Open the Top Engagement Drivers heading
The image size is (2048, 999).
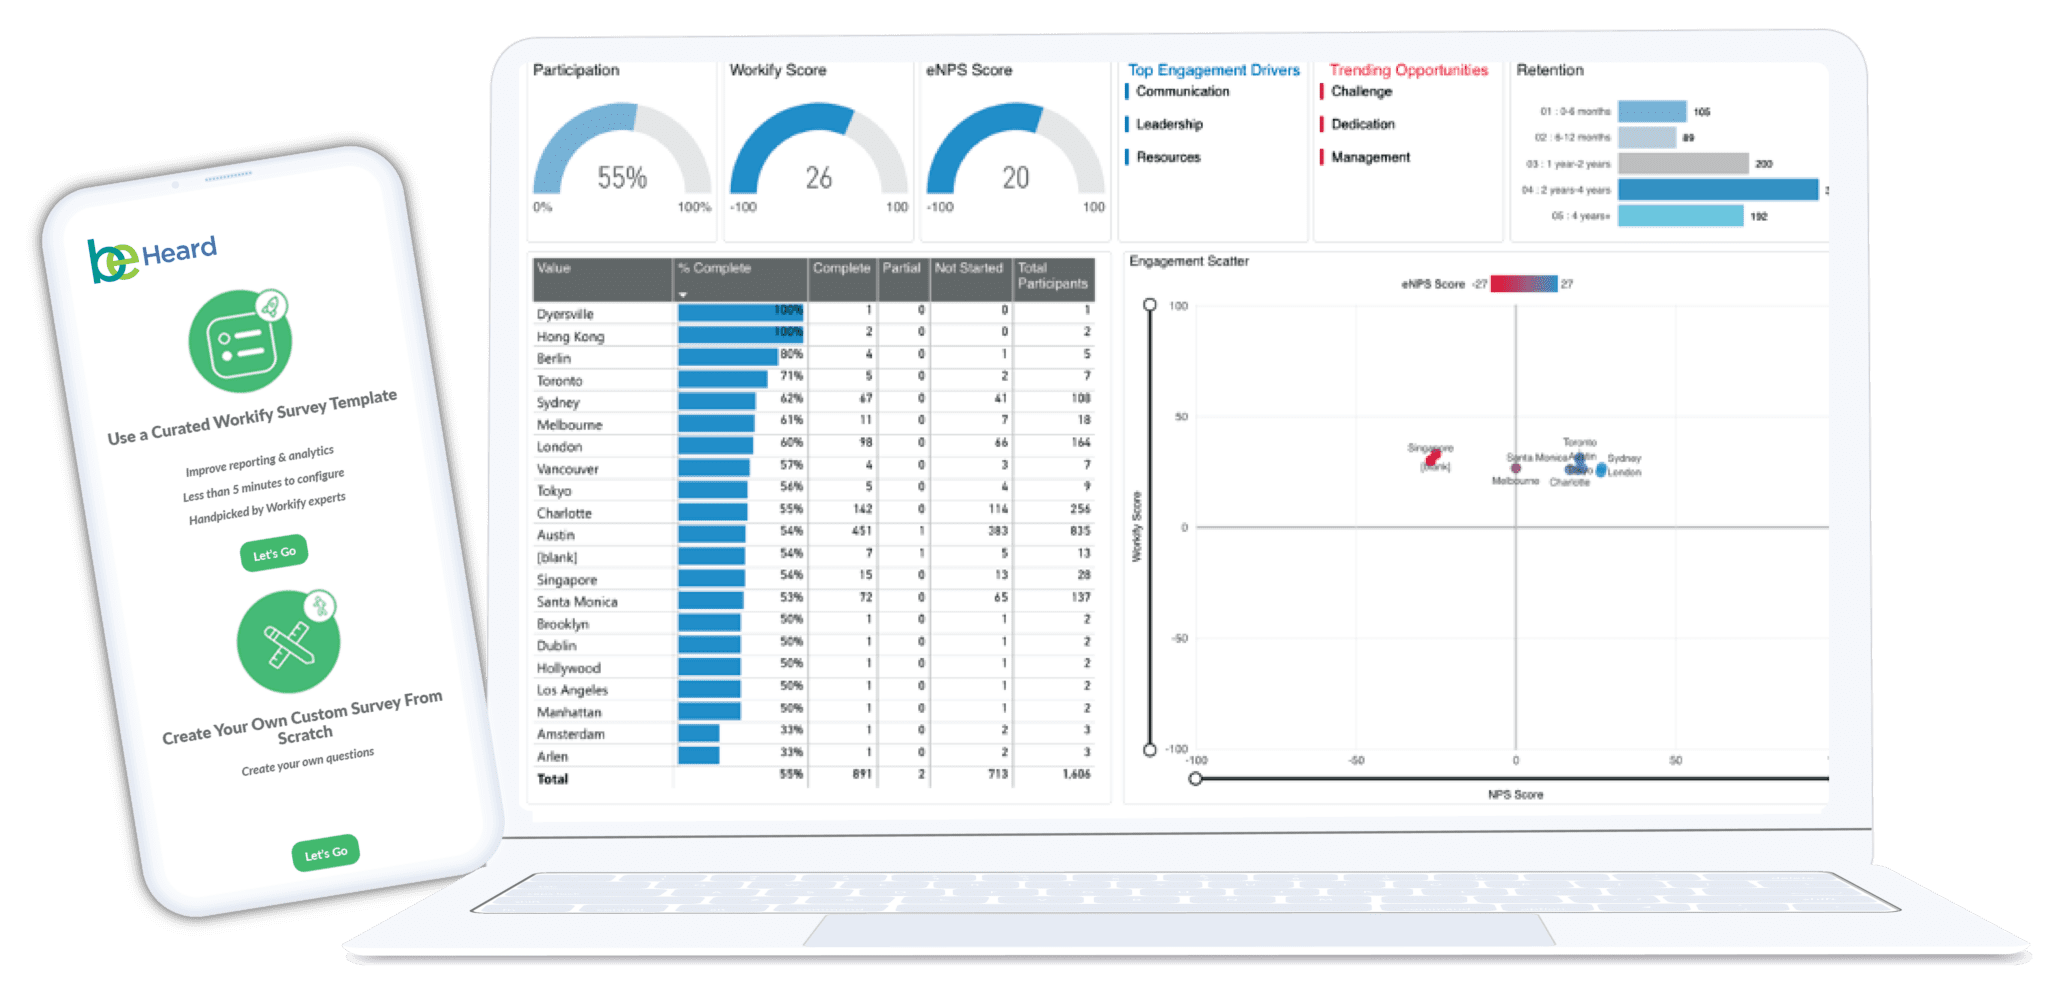click(1213, 70)
